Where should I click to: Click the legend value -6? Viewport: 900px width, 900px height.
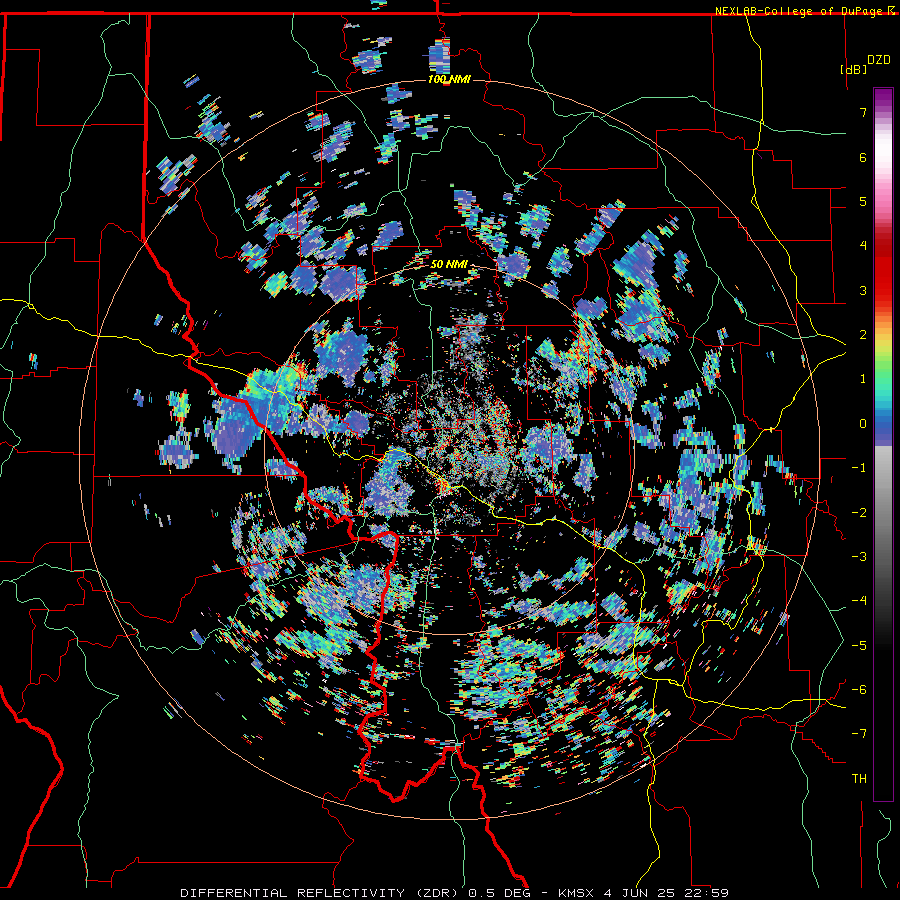[859, 690]
